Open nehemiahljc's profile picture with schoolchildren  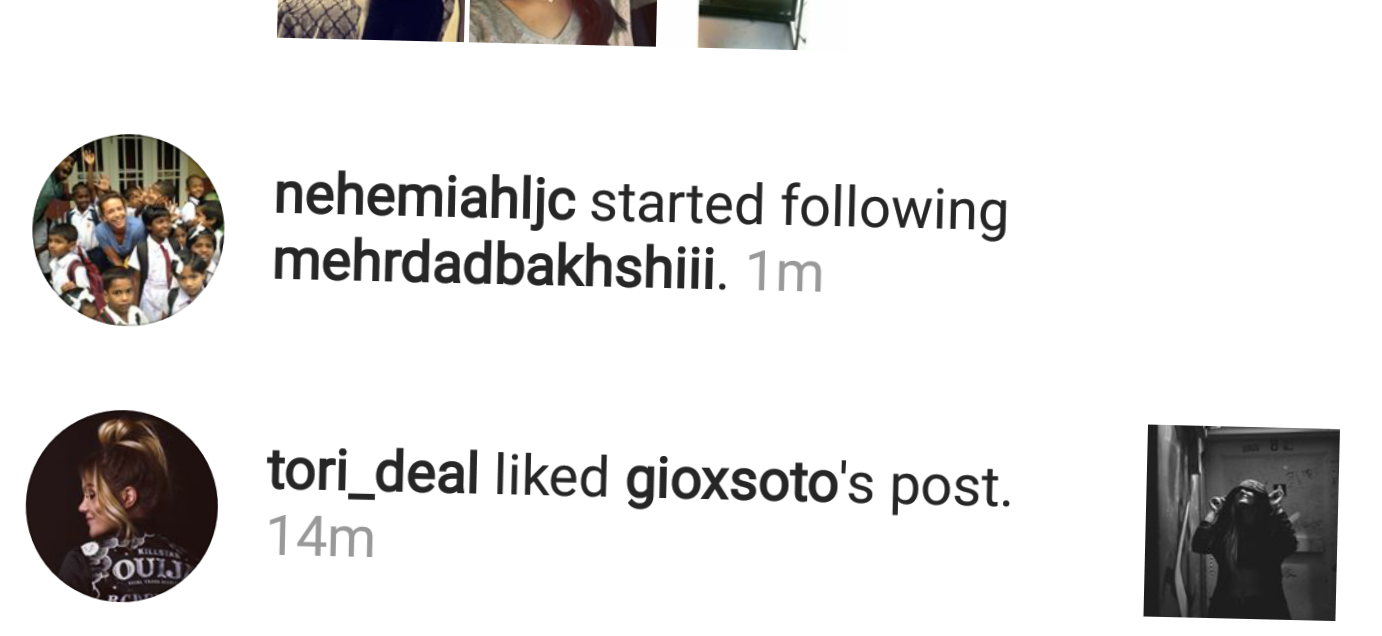point(128,230)
